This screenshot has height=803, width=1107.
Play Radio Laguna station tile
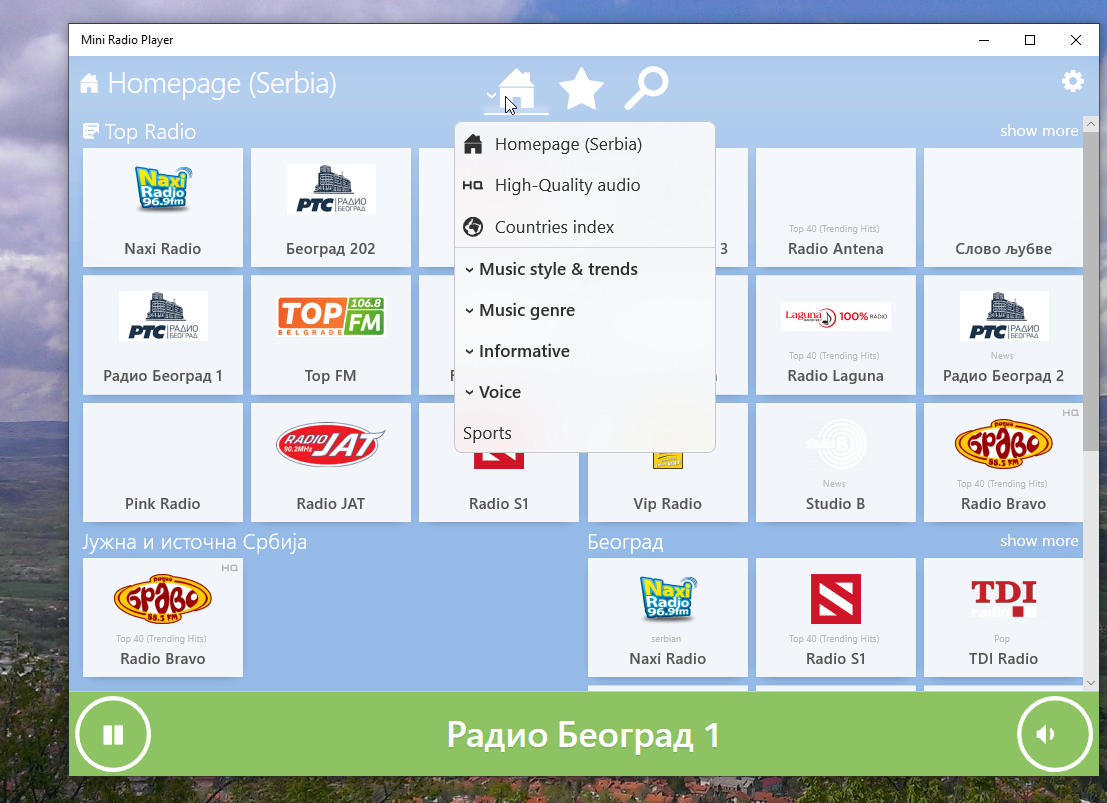point(836,335)
